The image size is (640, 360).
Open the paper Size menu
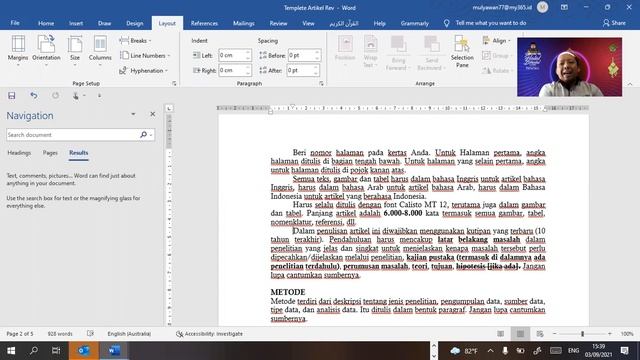(x=75, y=51)
